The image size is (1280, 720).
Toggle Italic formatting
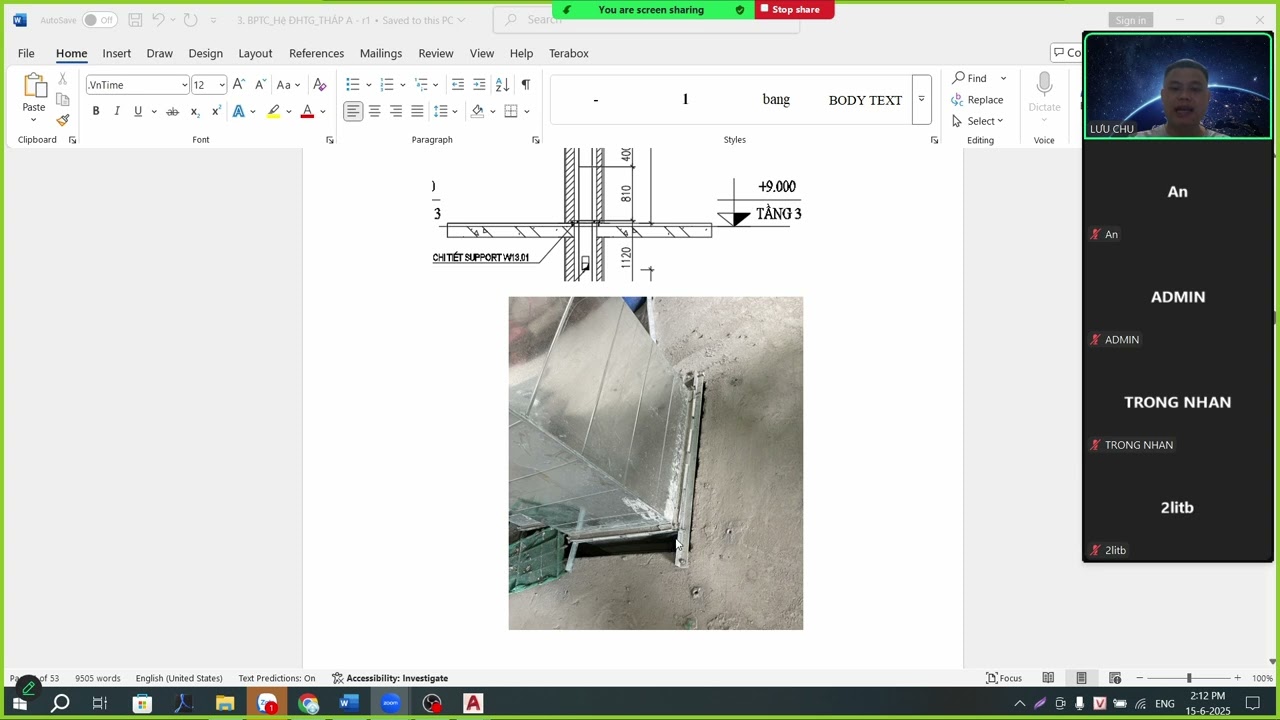point(117,111)
